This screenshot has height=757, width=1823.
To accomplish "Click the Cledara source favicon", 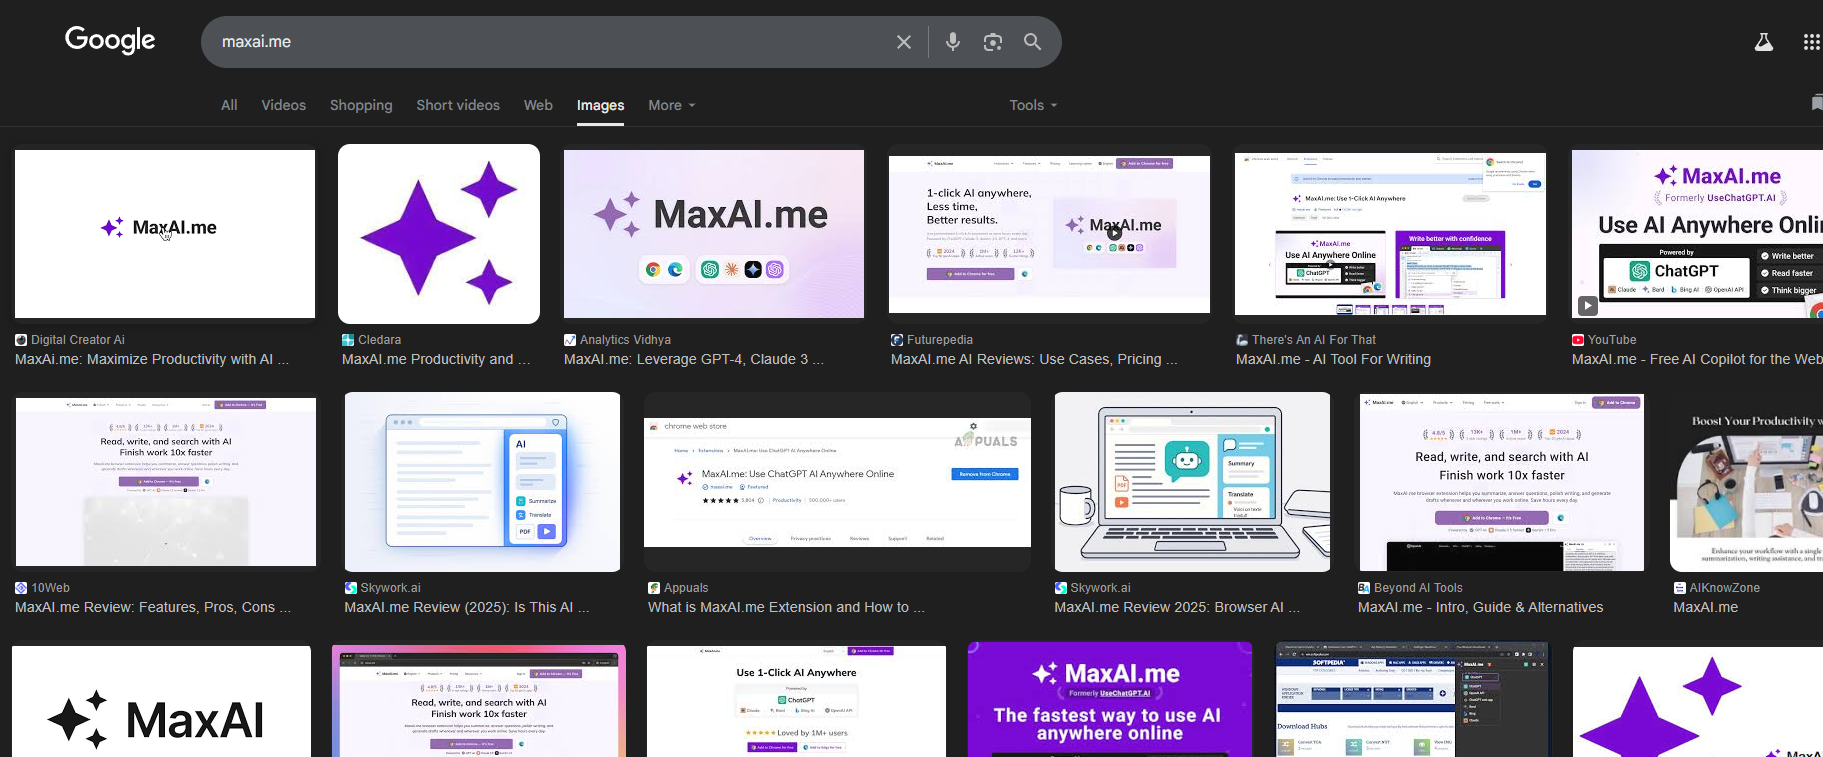I will 348,340.
